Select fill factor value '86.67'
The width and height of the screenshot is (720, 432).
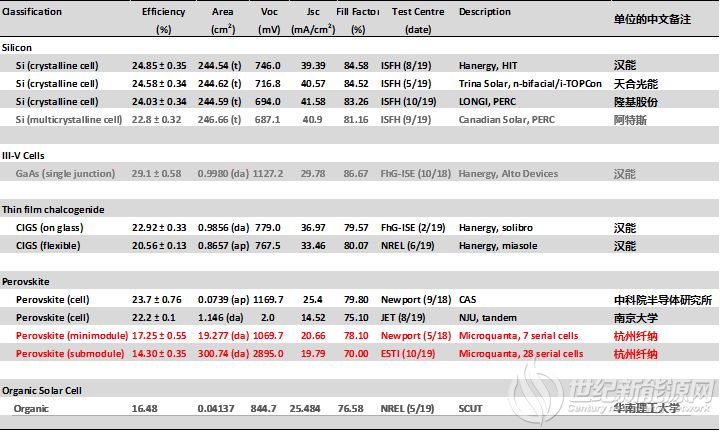[356, 174]
